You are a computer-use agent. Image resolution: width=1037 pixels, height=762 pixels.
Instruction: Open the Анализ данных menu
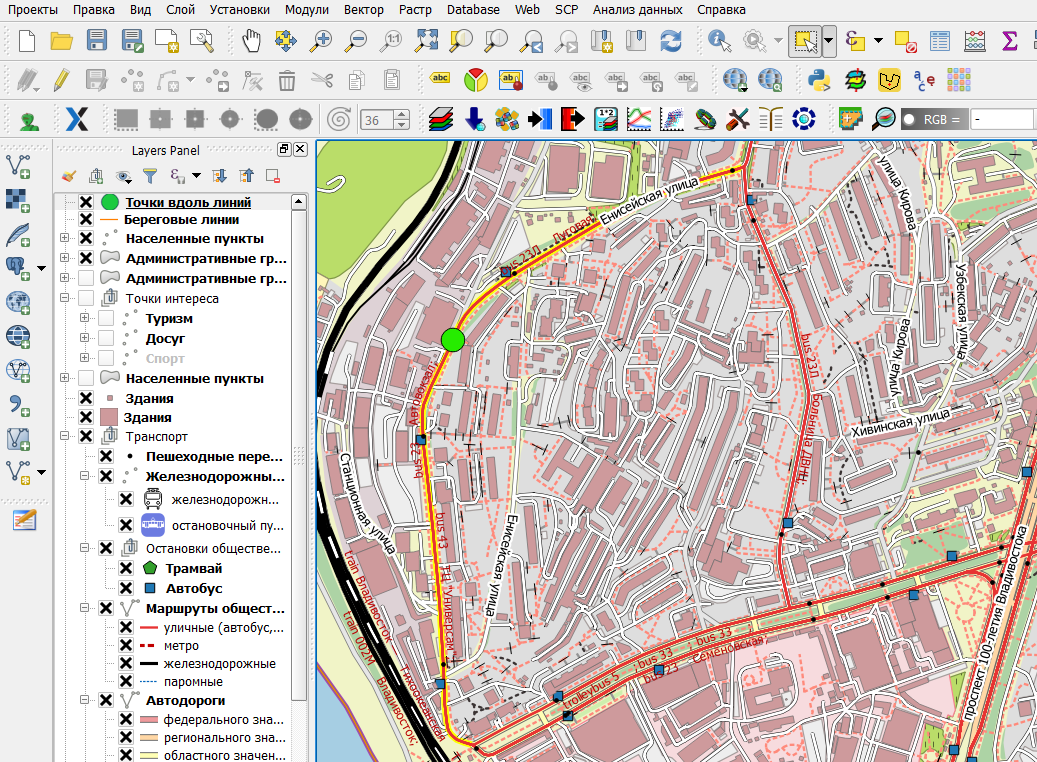(638, 10)
